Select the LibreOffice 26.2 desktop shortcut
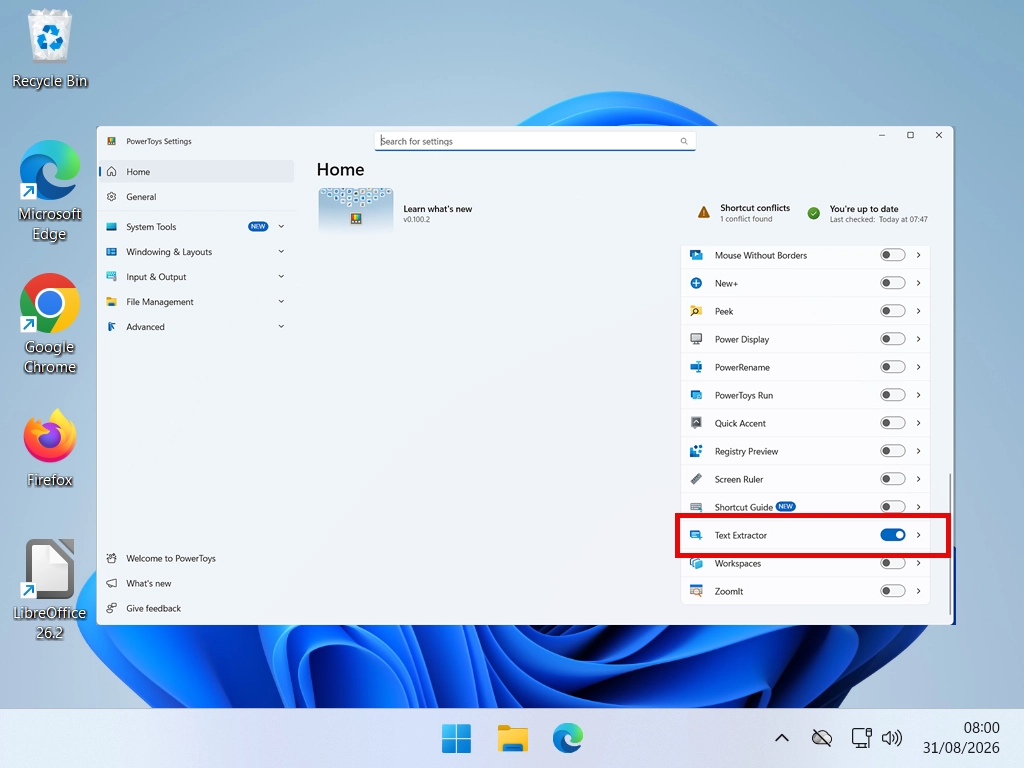 [50, 590]
